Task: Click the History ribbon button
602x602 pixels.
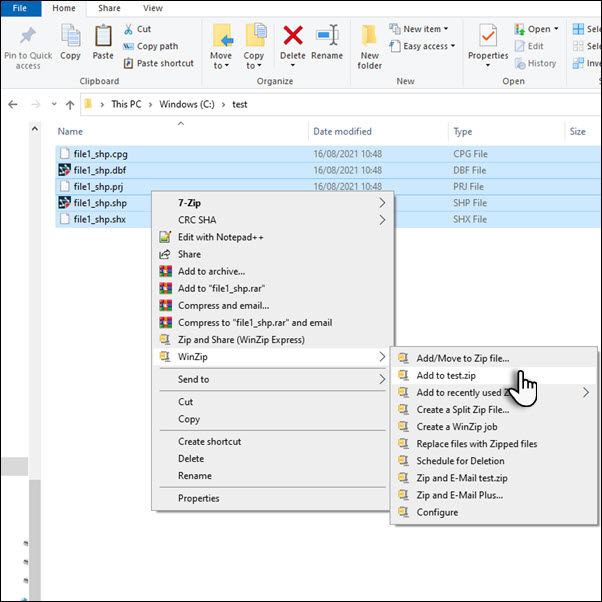Action: (535, 63)
